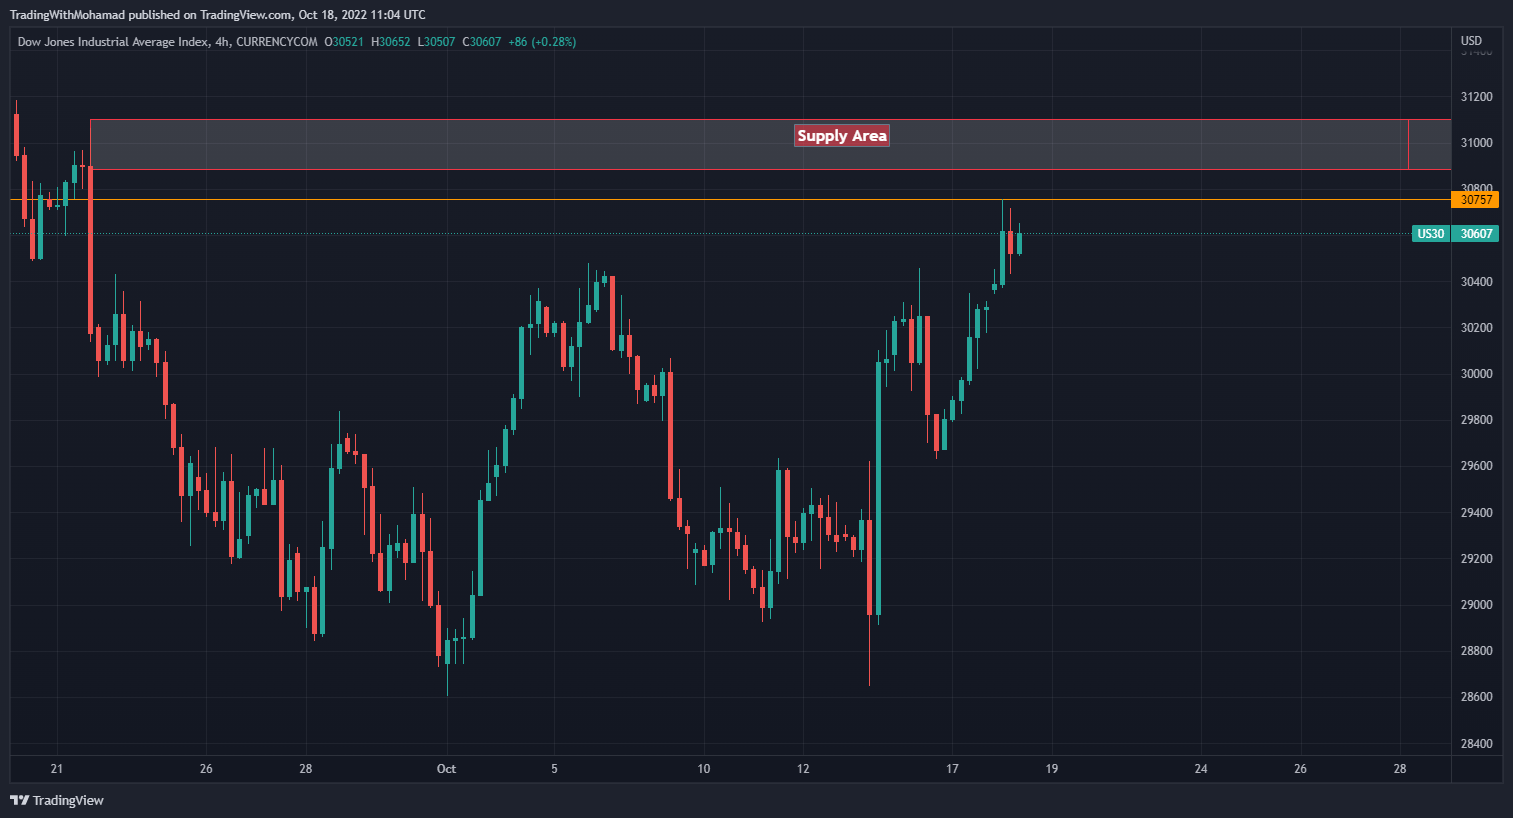The height and width of the screenshot is (818, 1513).
Task: Click the orange 30757 price tag
Action: click(1476, 200)
